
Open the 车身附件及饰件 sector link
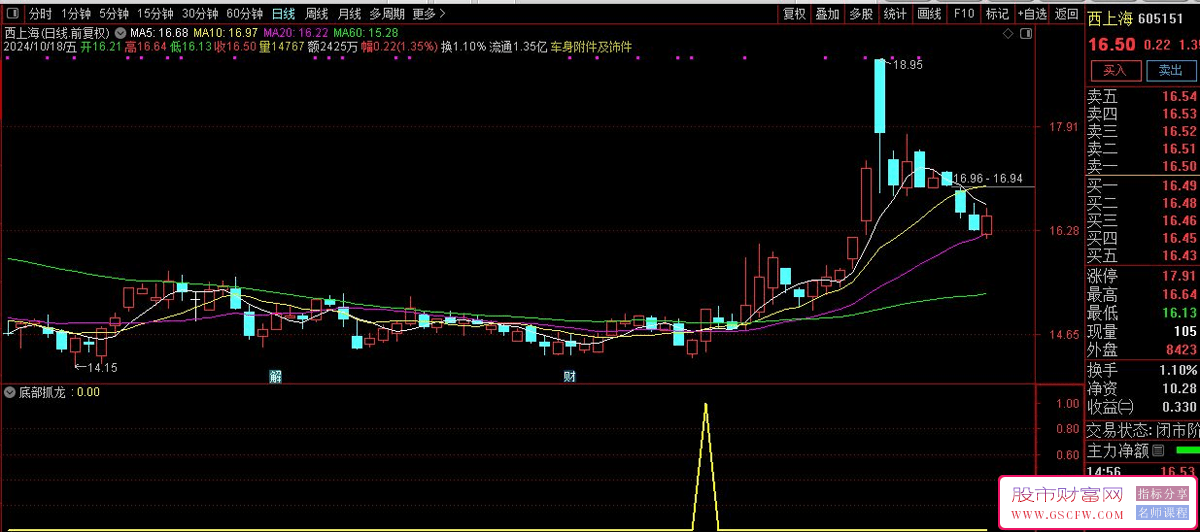tap(591, 47)
